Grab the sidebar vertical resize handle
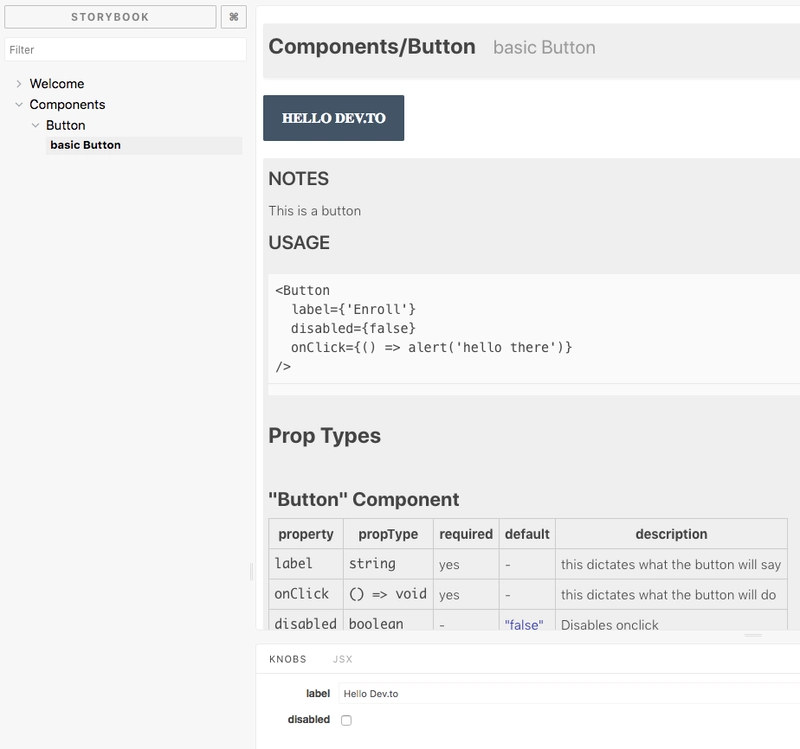The height and width of the screenshot is (749, 800). (x=251, y=571)
